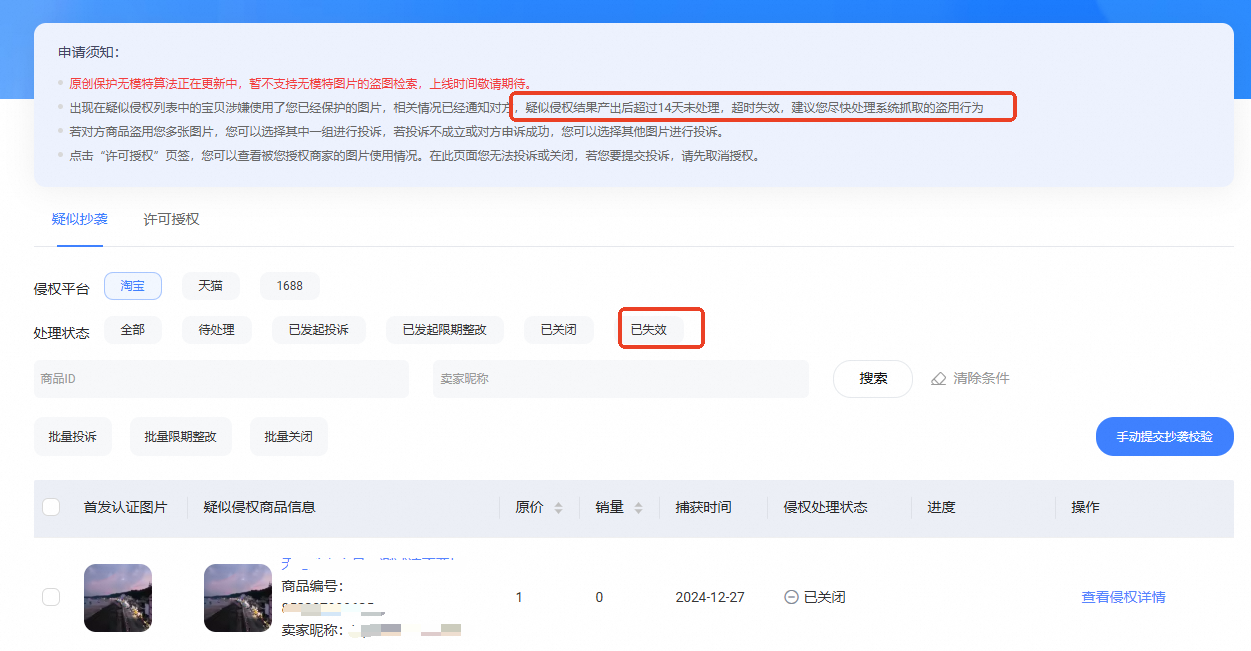Sort by 销量 using sort arrows
Viewport: 1251px width, 651px height.
click(x=638, y=508)
